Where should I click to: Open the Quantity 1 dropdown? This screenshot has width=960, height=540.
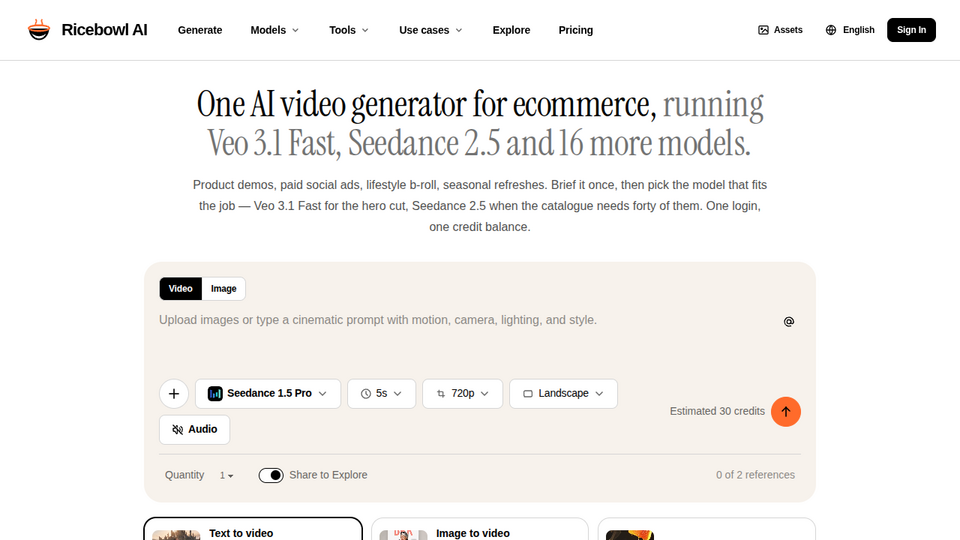pyautogui.click(x=227, y=475)
